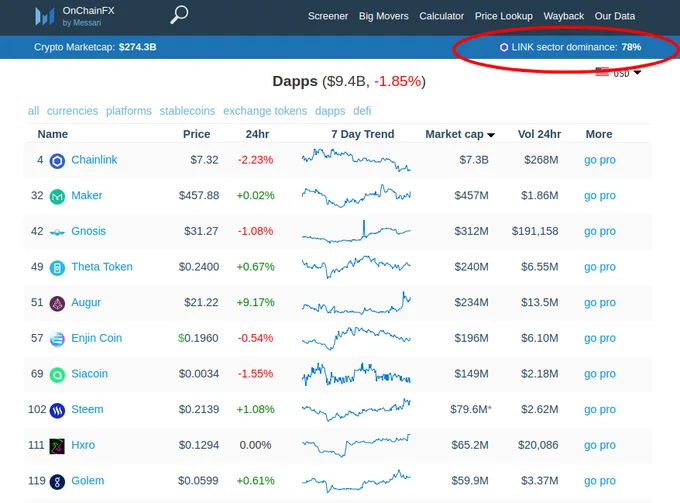Click the Maker coin icon
This screenshot has height=503, width=680.
coord(57,196)
